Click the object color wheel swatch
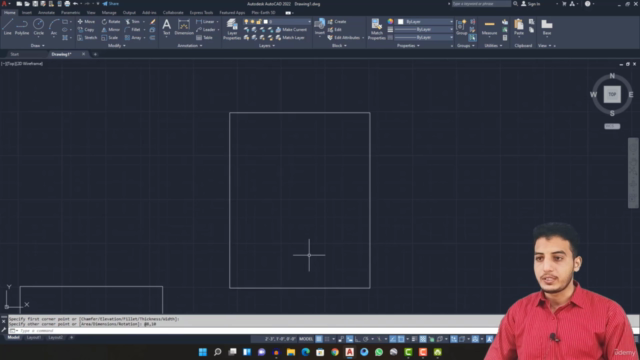The image size is (640, 360). pyautogui.click(x=390, y=22)
